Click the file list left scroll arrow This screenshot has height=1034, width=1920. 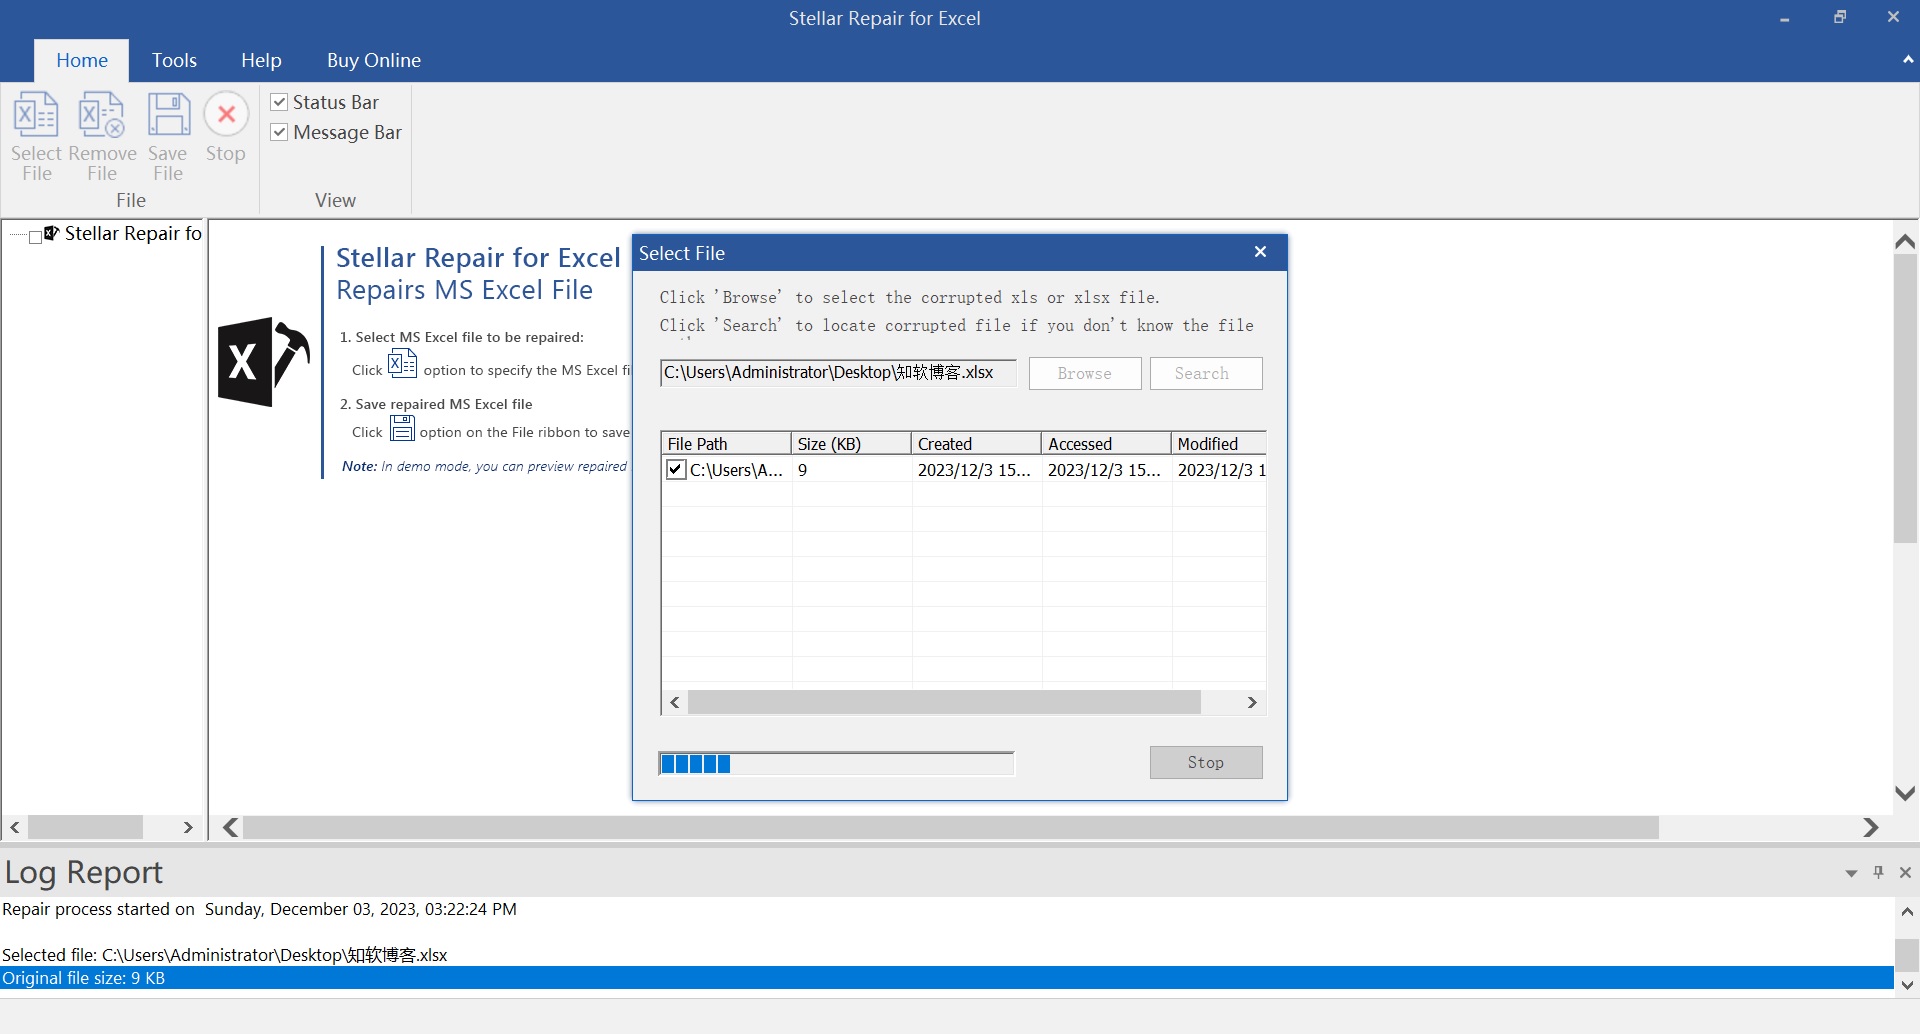(675, 702)
